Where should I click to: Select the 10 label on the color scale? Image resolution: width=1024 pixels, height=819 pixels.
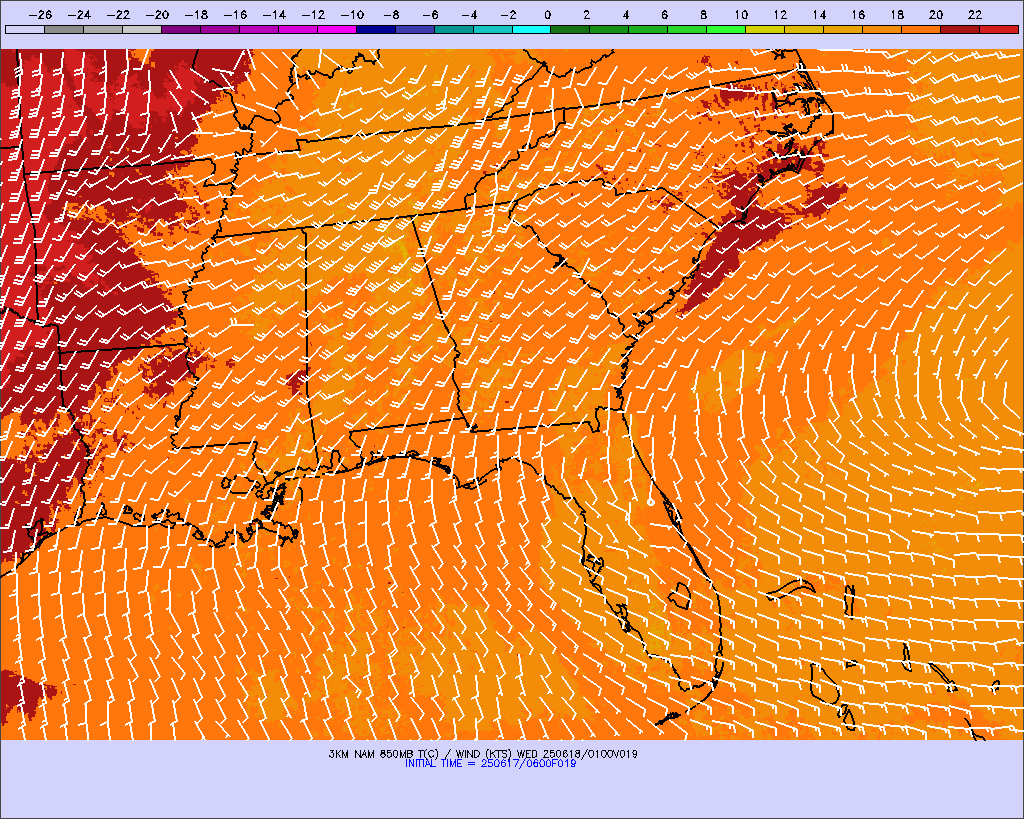coord(741,14)
